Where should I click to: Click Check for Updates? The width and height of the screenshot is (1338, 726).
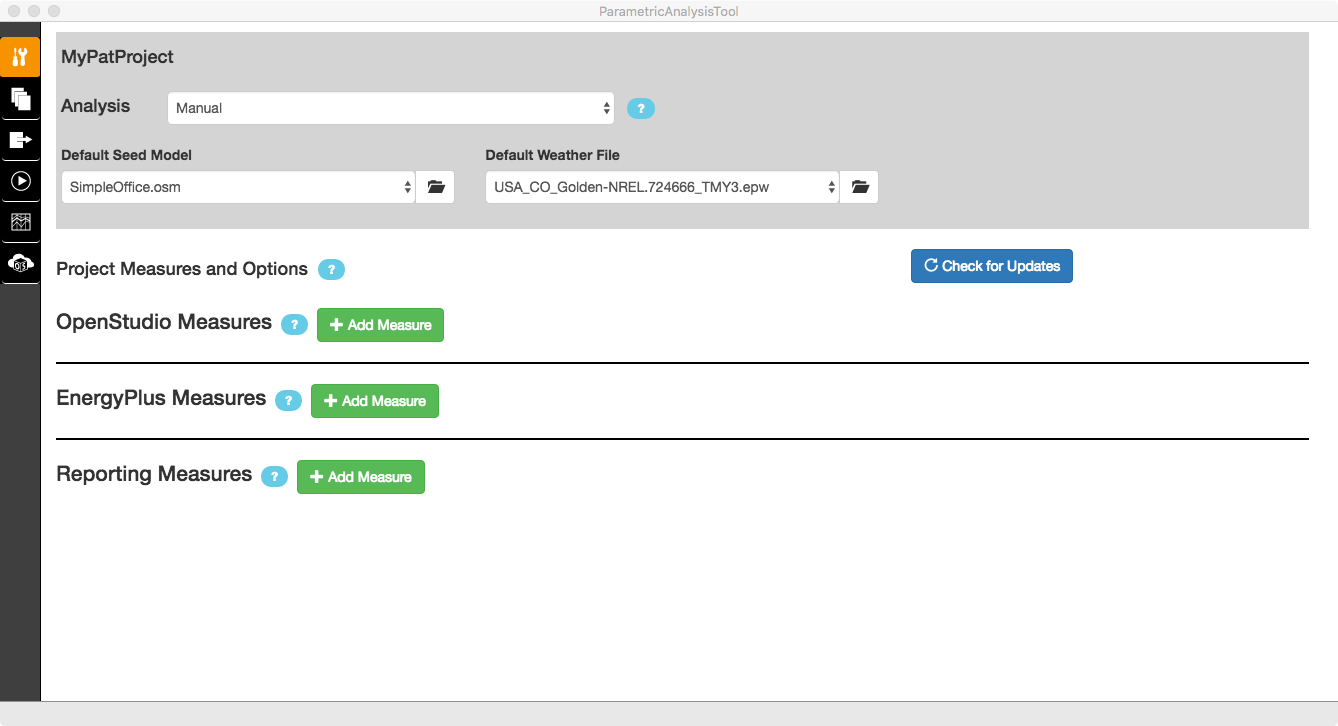(991, 266)
